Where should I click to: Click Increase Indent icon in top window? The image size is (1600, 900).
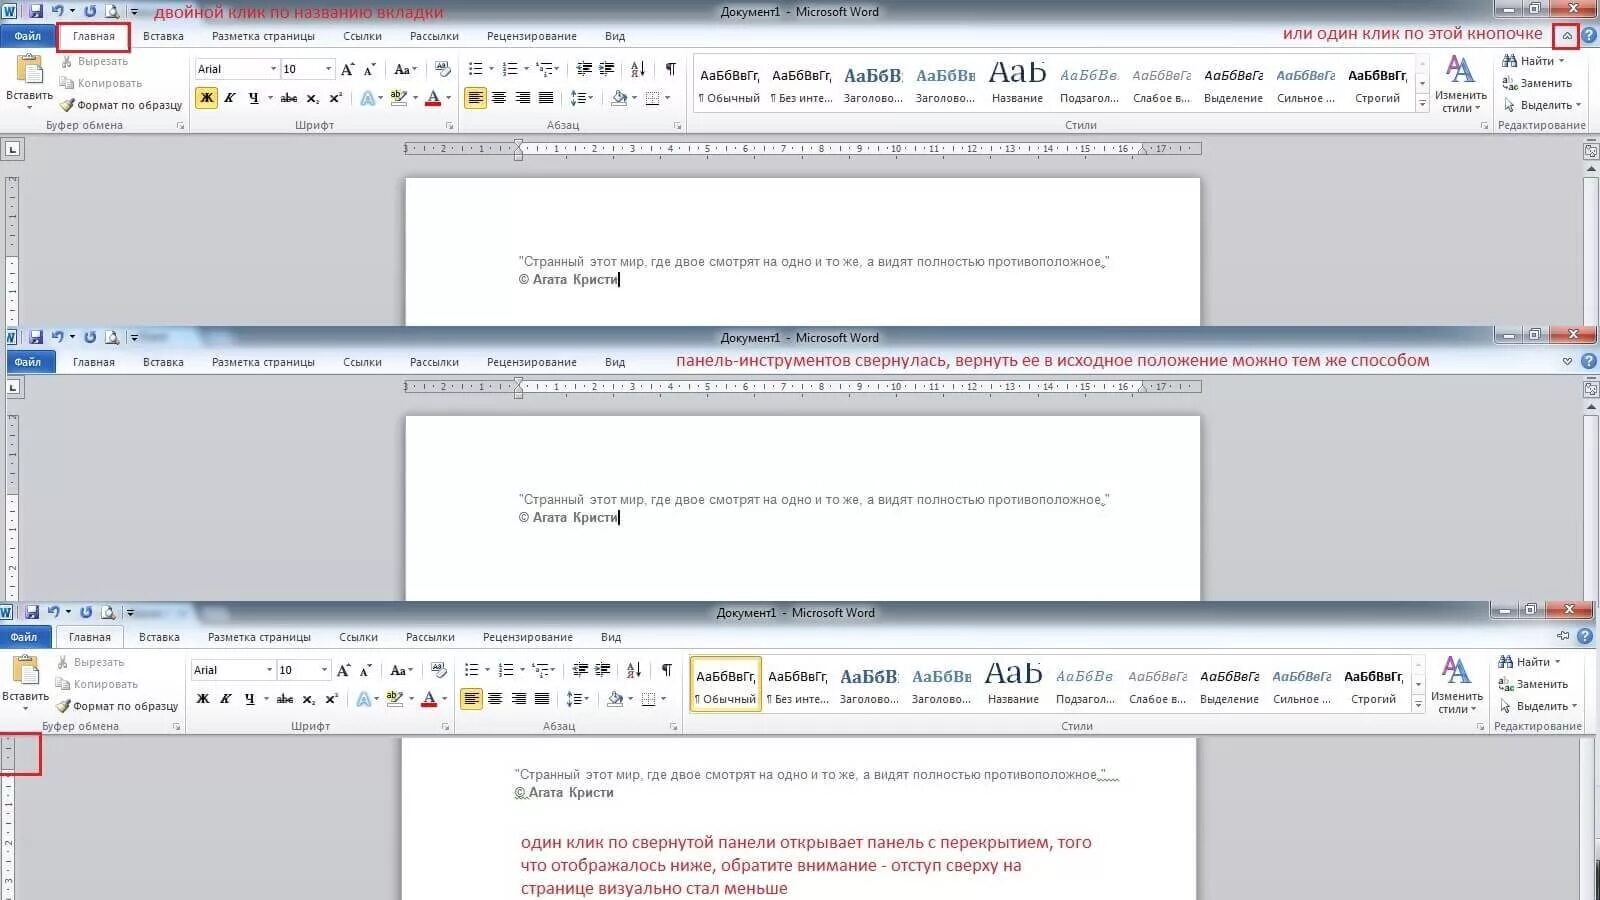[607, 69]
